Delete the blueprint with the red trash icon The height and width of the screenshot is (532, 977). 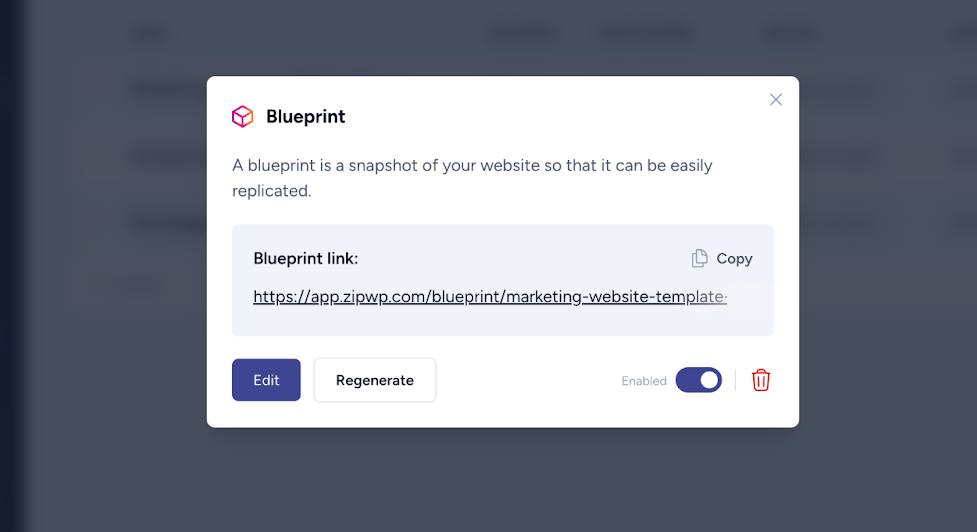[x=761, y=380]
